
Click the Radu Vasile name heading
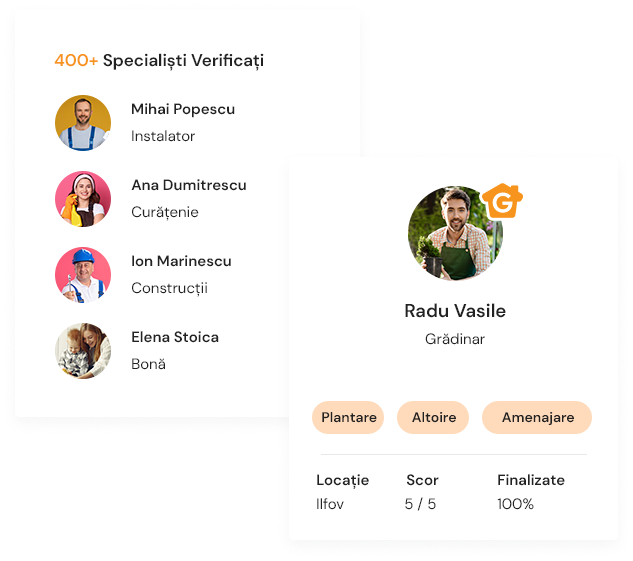pos(455,311)
